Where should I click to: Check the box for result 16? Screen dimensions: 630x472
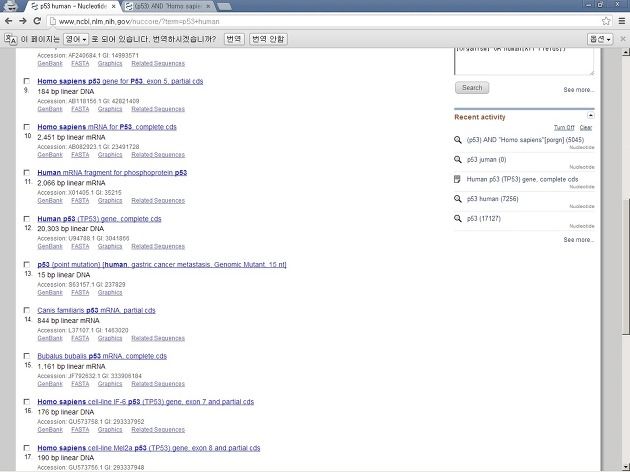coord(27,402)
